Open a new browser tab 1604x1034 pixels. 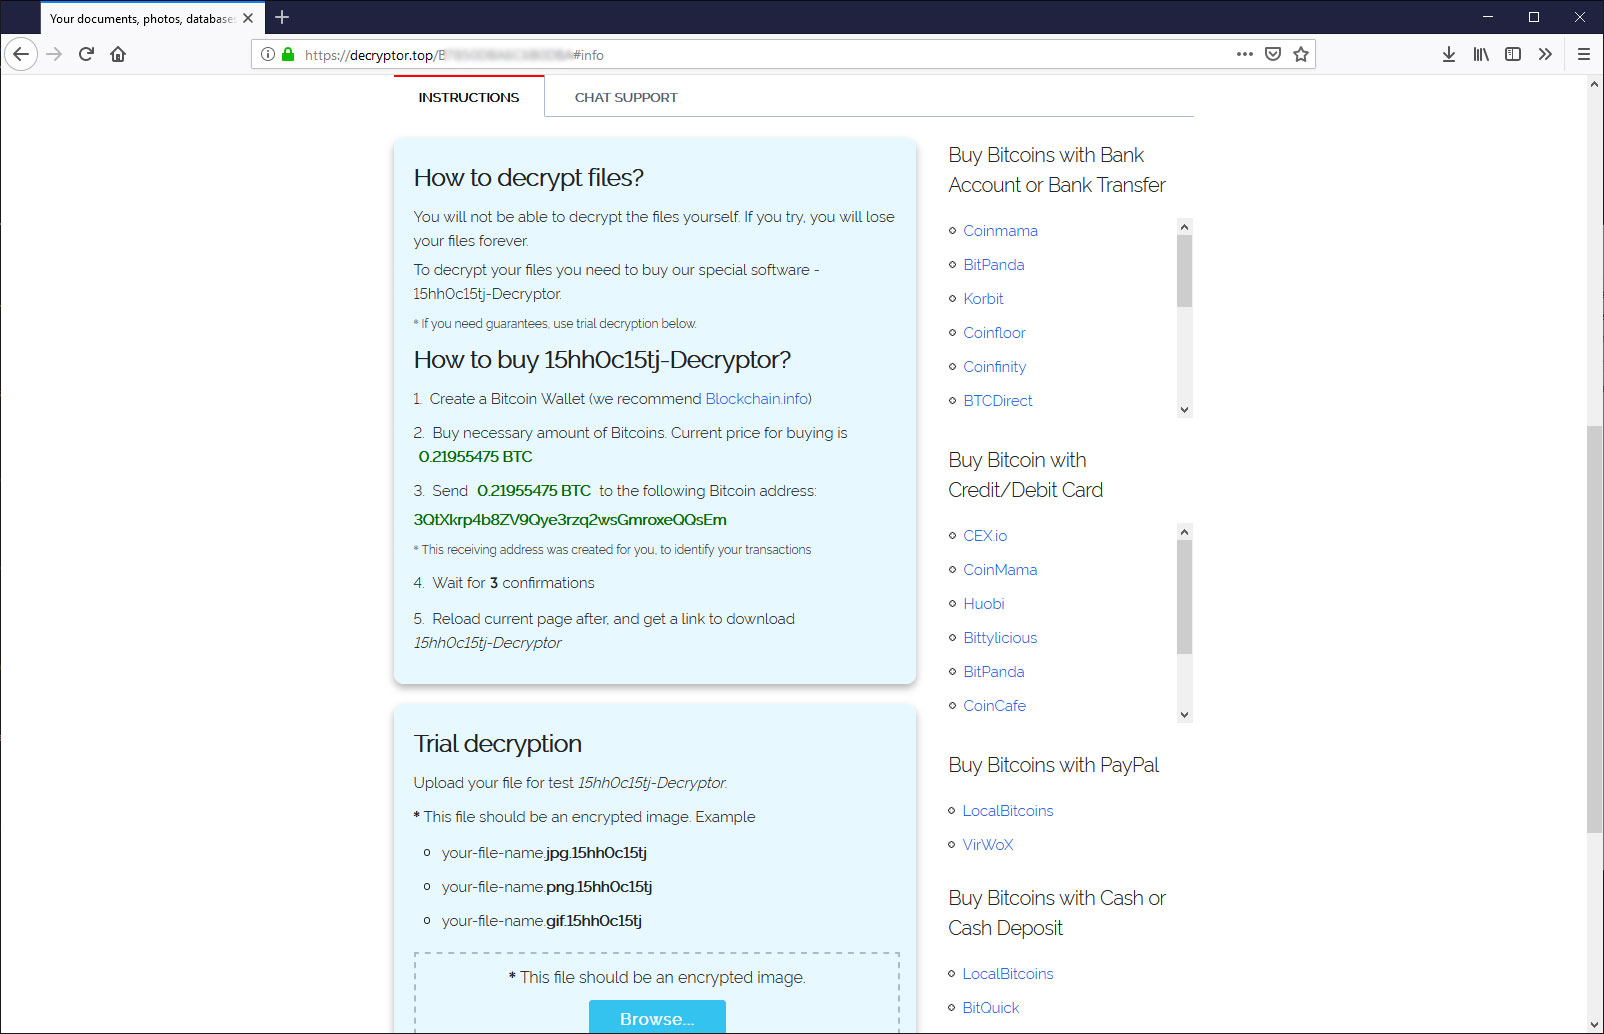pos(282,17)
